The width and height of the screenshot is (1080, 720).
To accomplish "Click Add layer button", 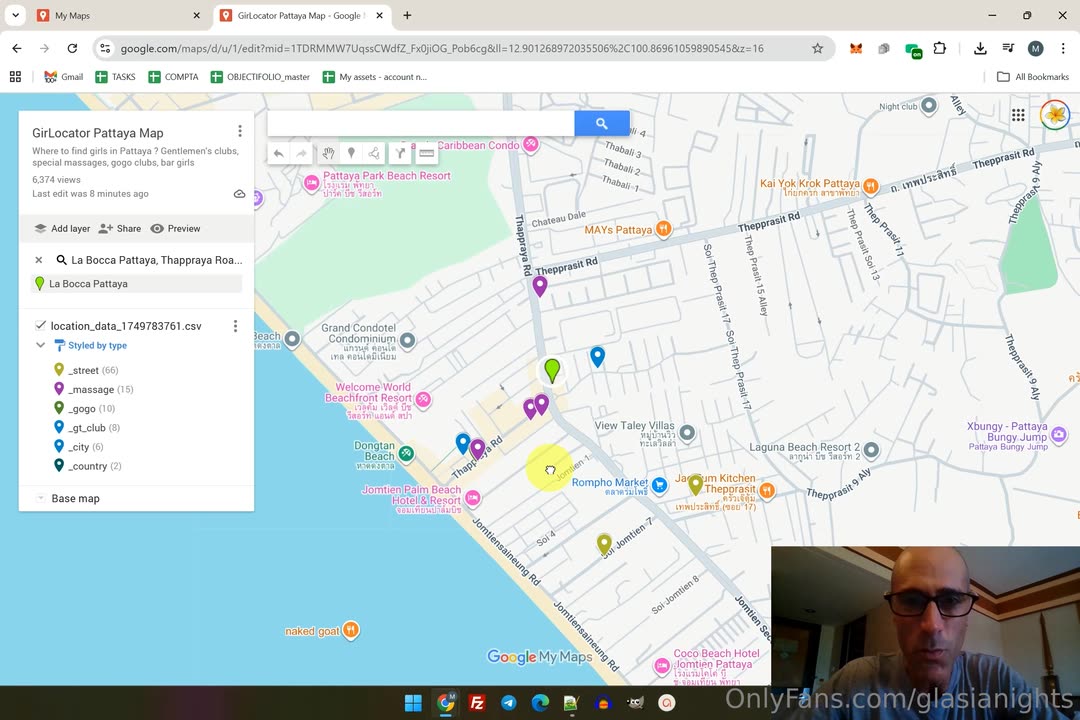I will coord(63,229).
